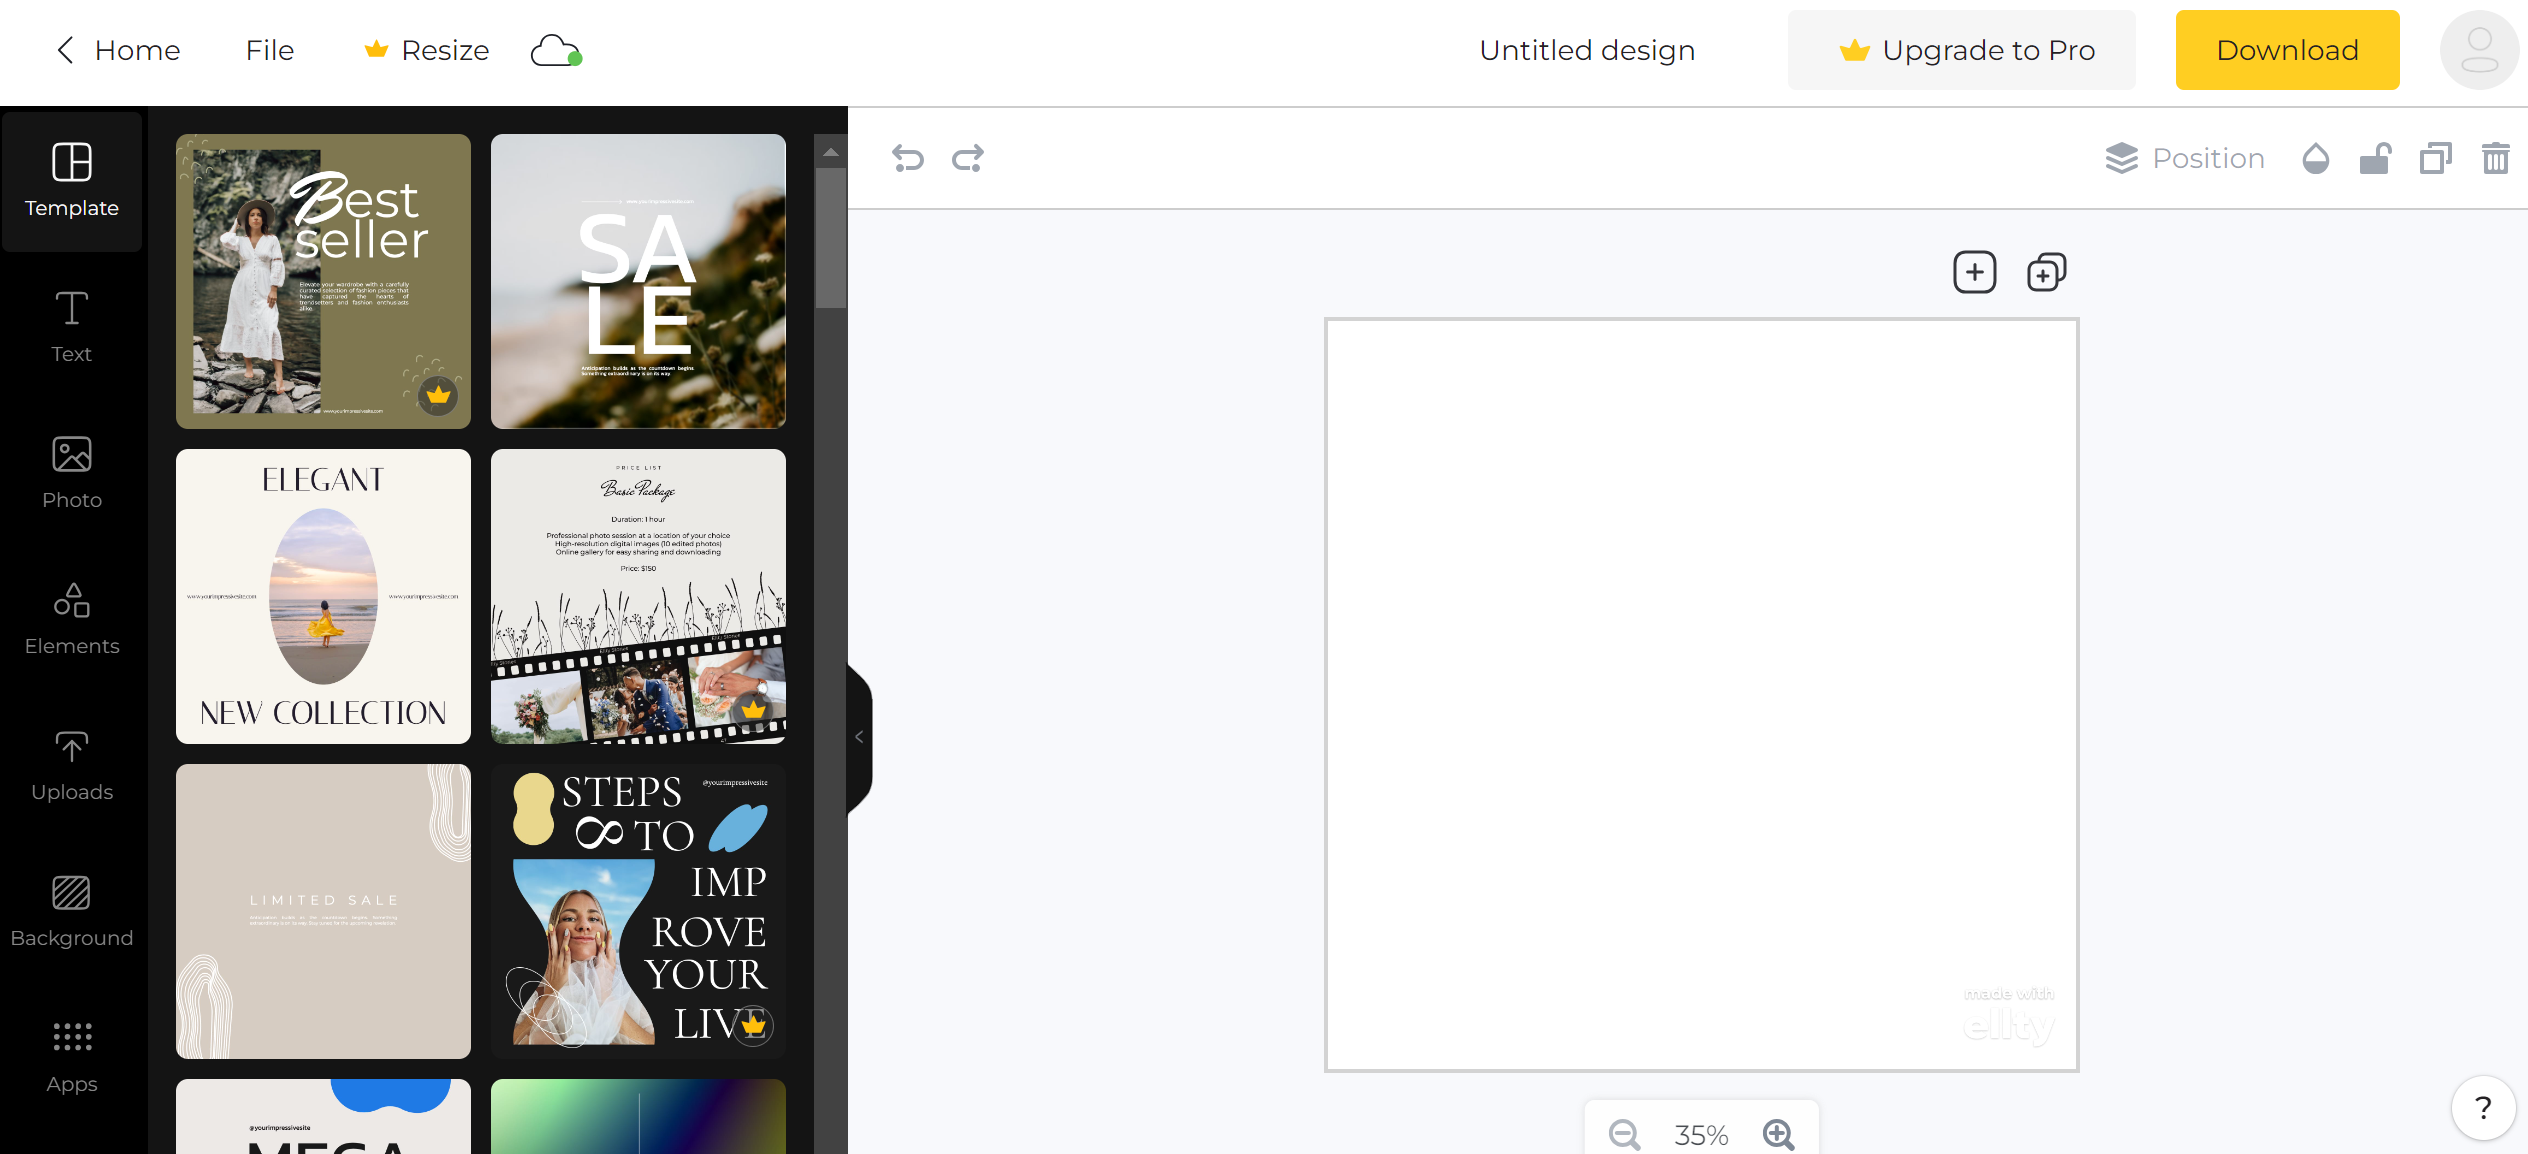Zoom in with plus magnifier
The height and width of the screenshot is (1154, 2528).
[1778, 1134]
